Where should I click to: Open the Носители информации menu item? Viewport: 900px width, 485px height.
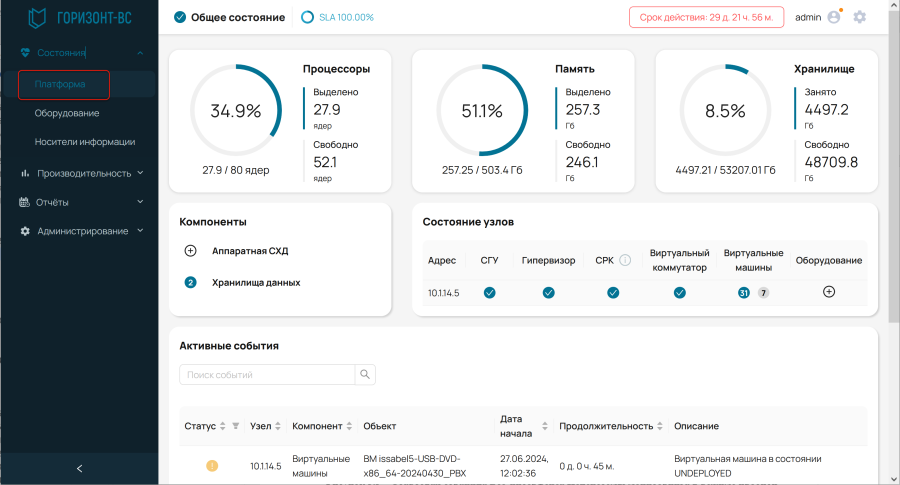click(85, 142)
